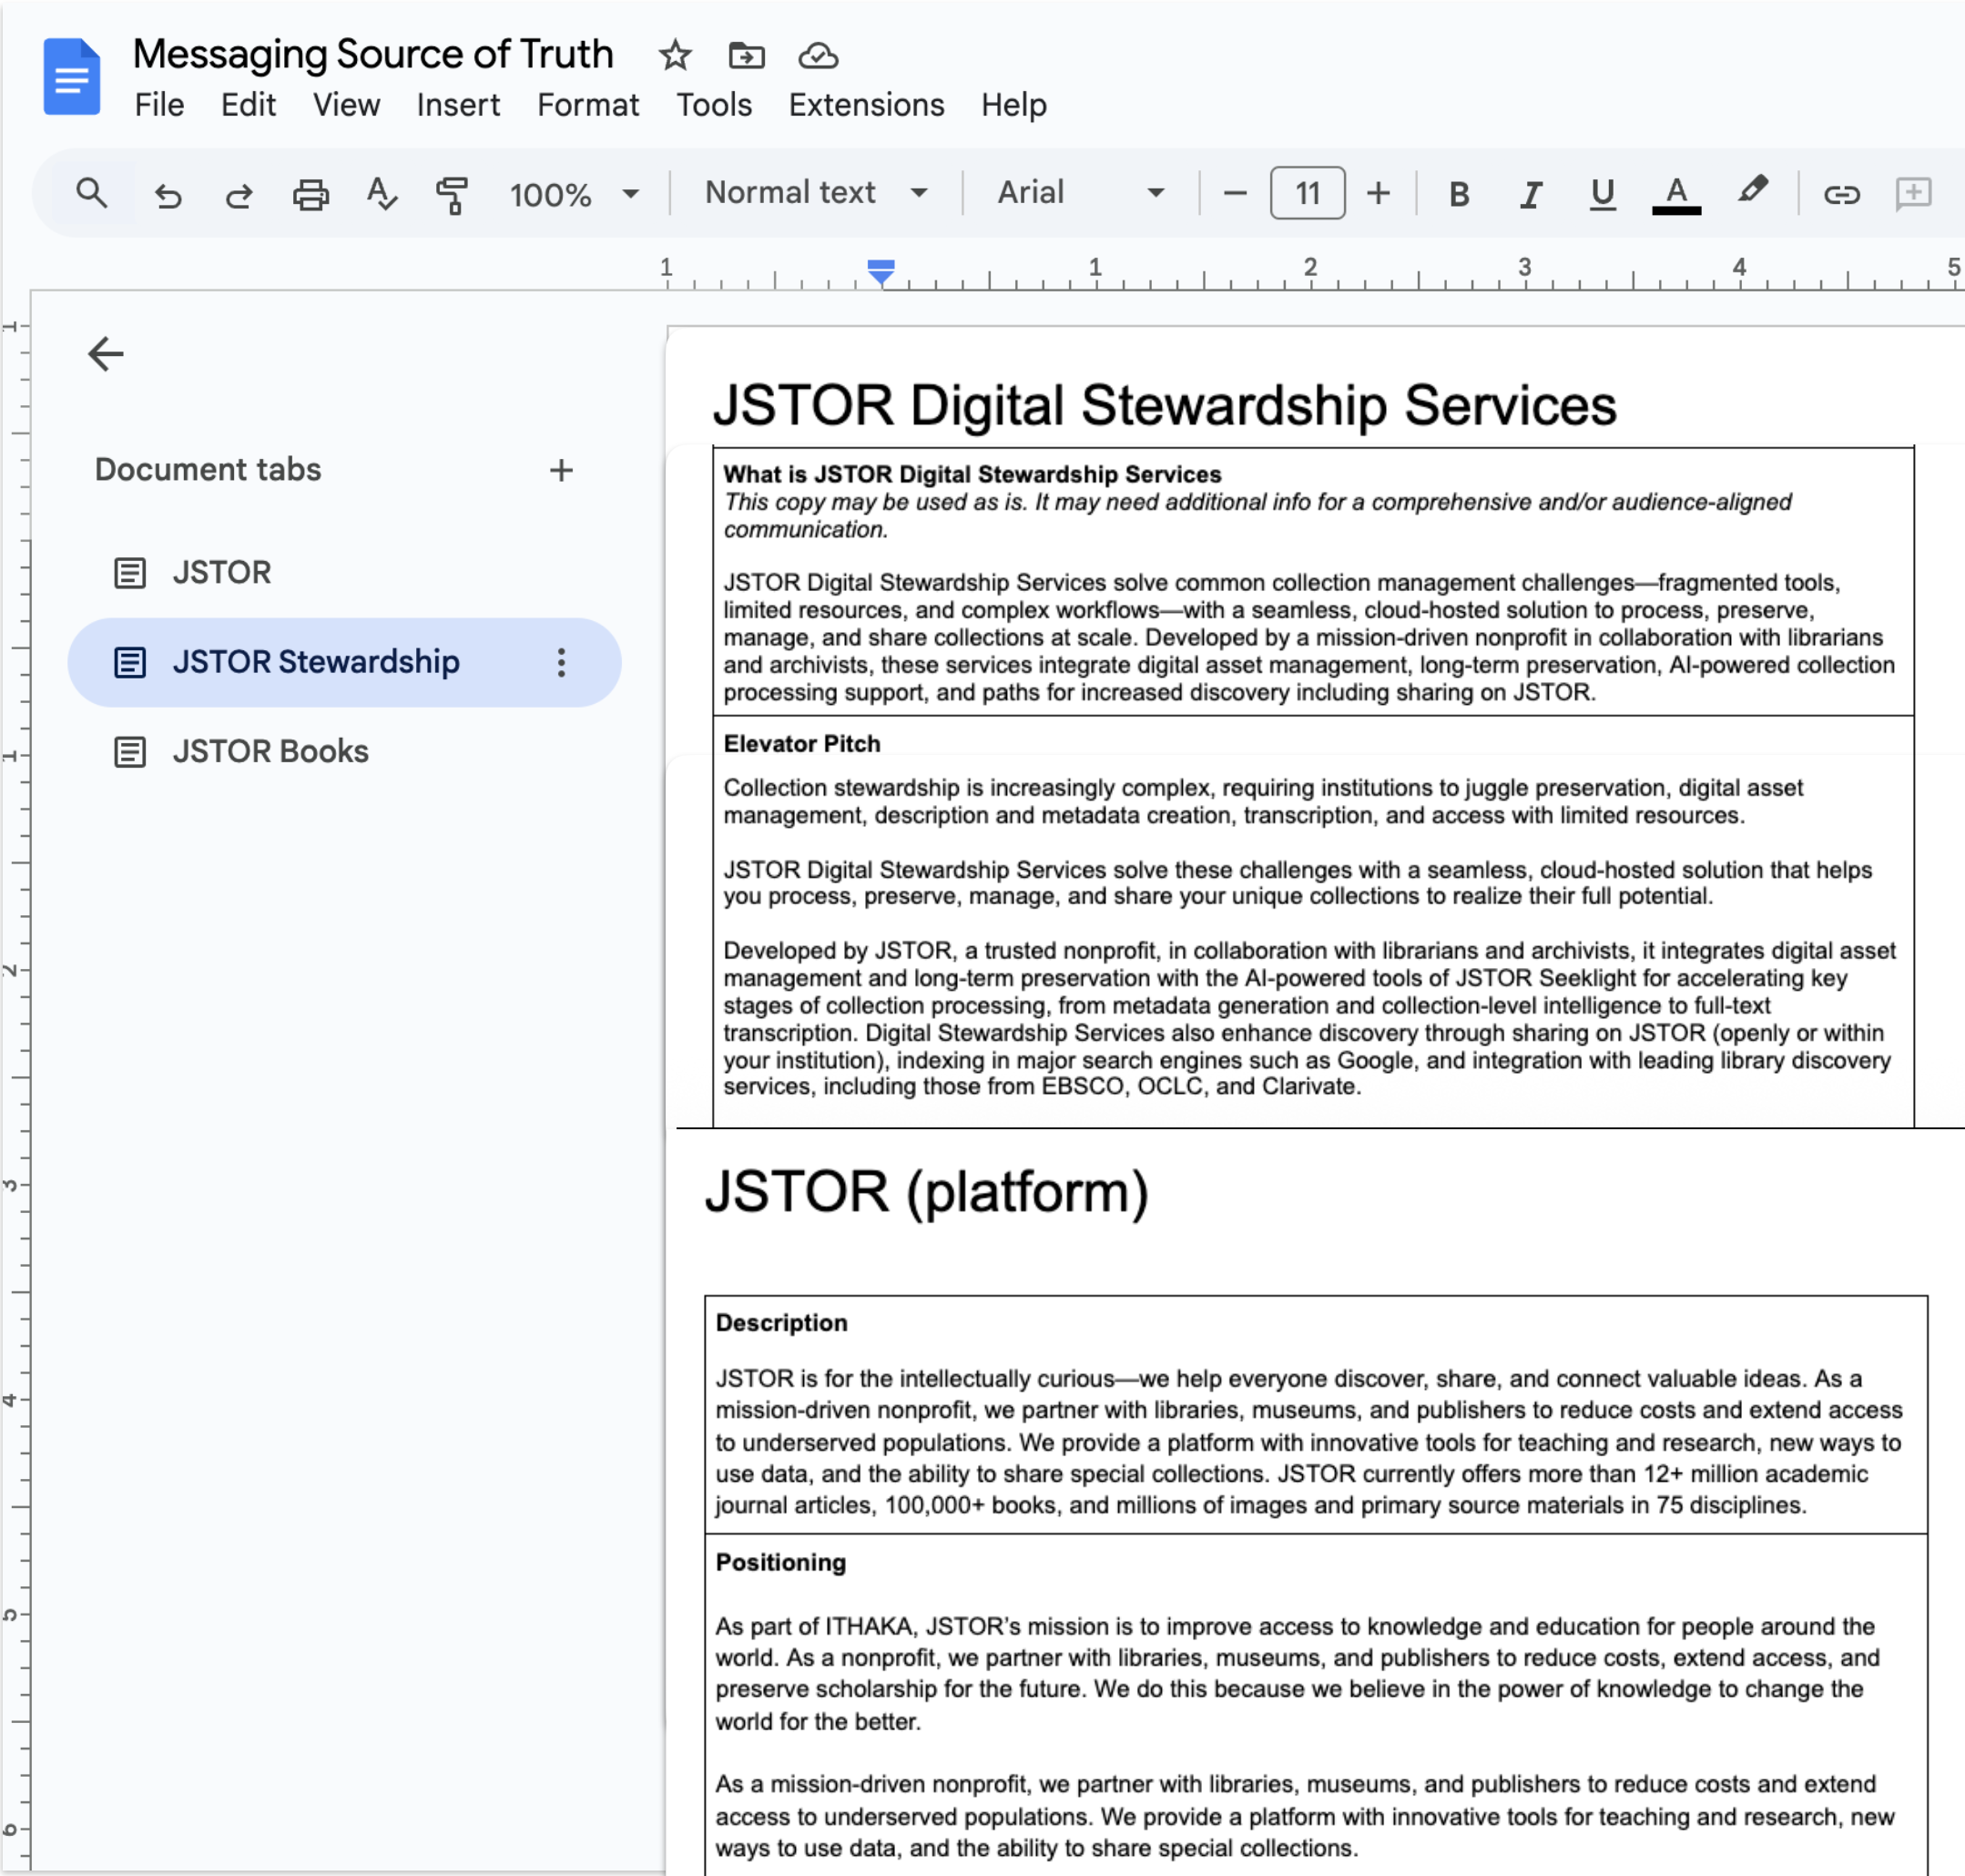Toggle underline formatting

tap(1602, 193)
